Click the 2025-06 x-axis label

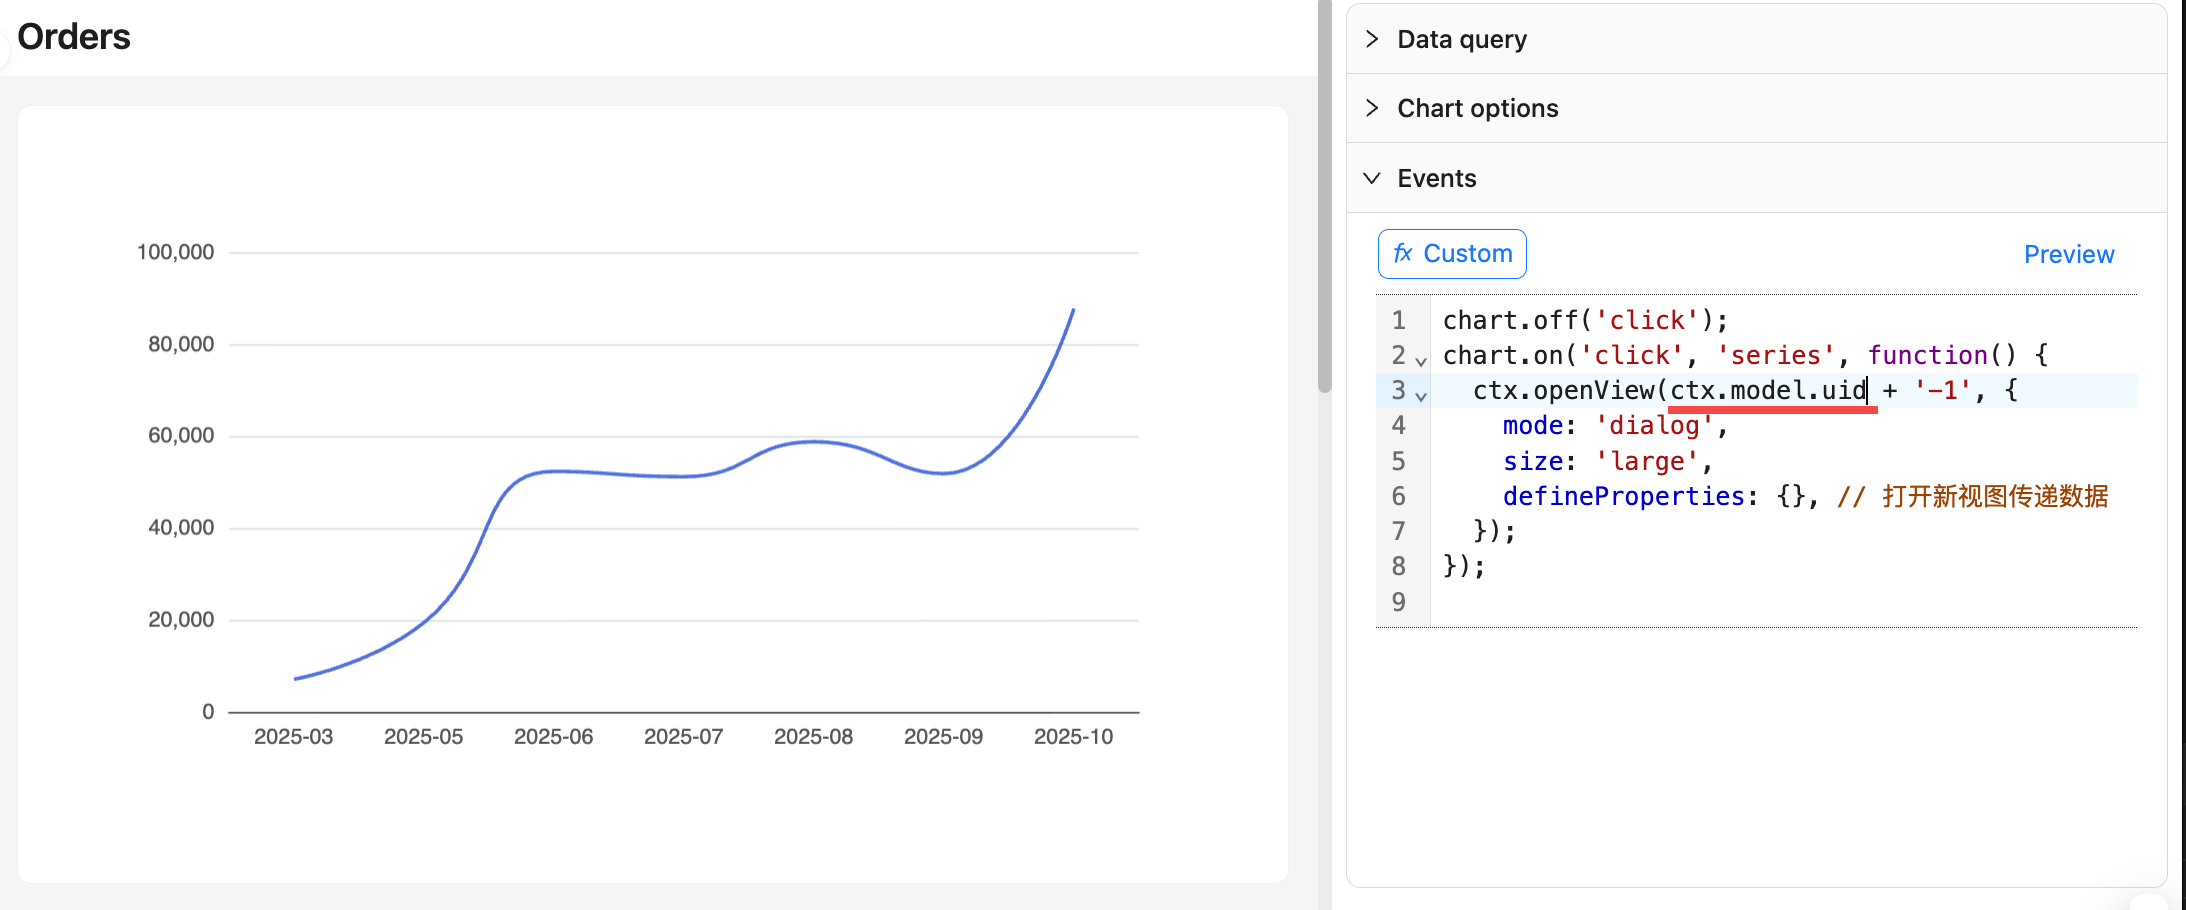[x=553, y=737]
